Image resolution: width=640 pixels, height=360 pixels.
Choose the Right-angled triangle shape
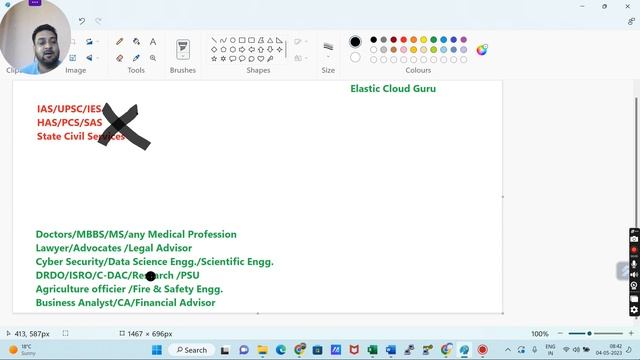click(x=279, y=40)
